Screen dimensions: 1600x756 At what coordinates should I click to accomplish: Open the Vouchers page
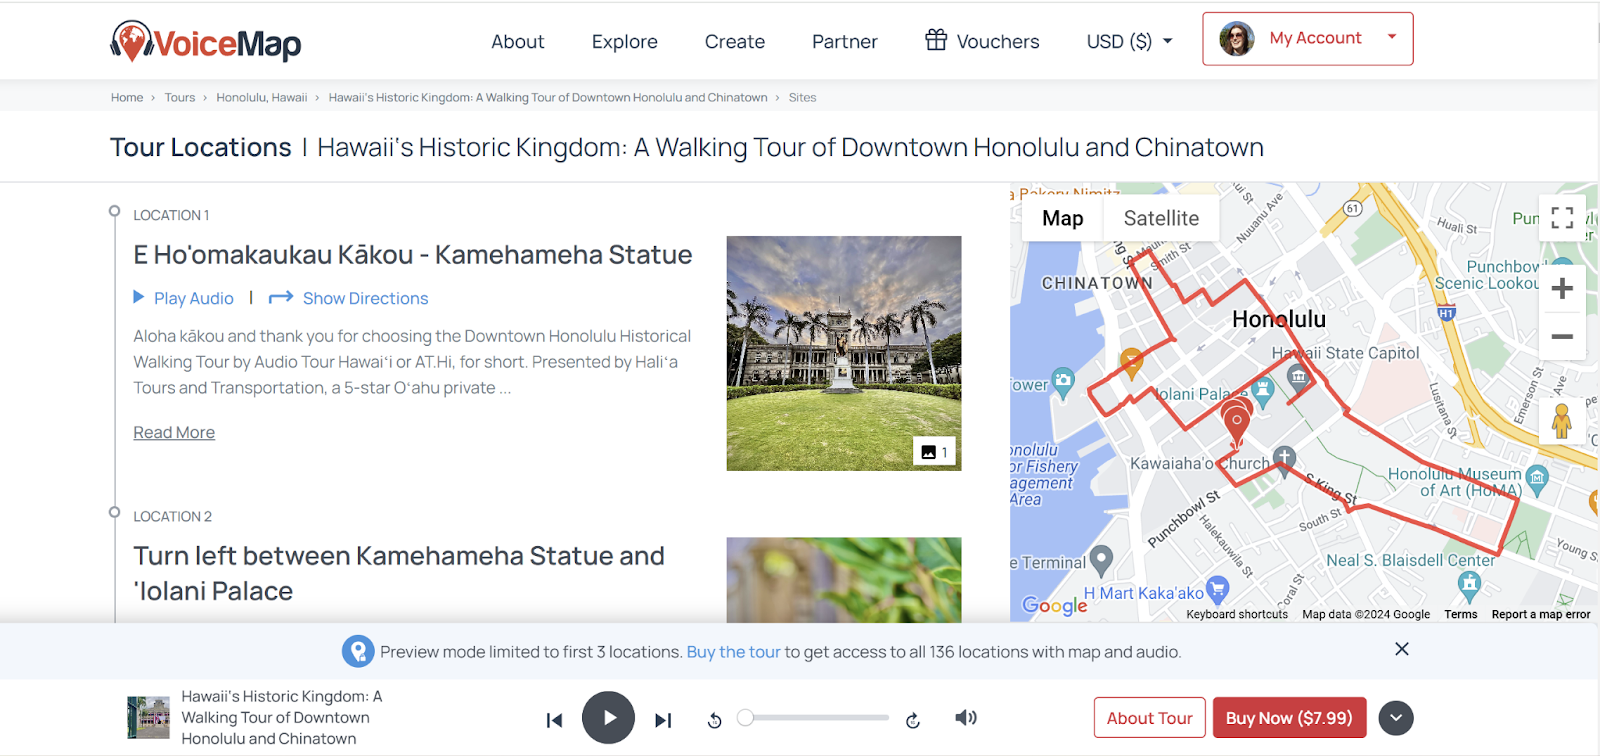point(982,41)
